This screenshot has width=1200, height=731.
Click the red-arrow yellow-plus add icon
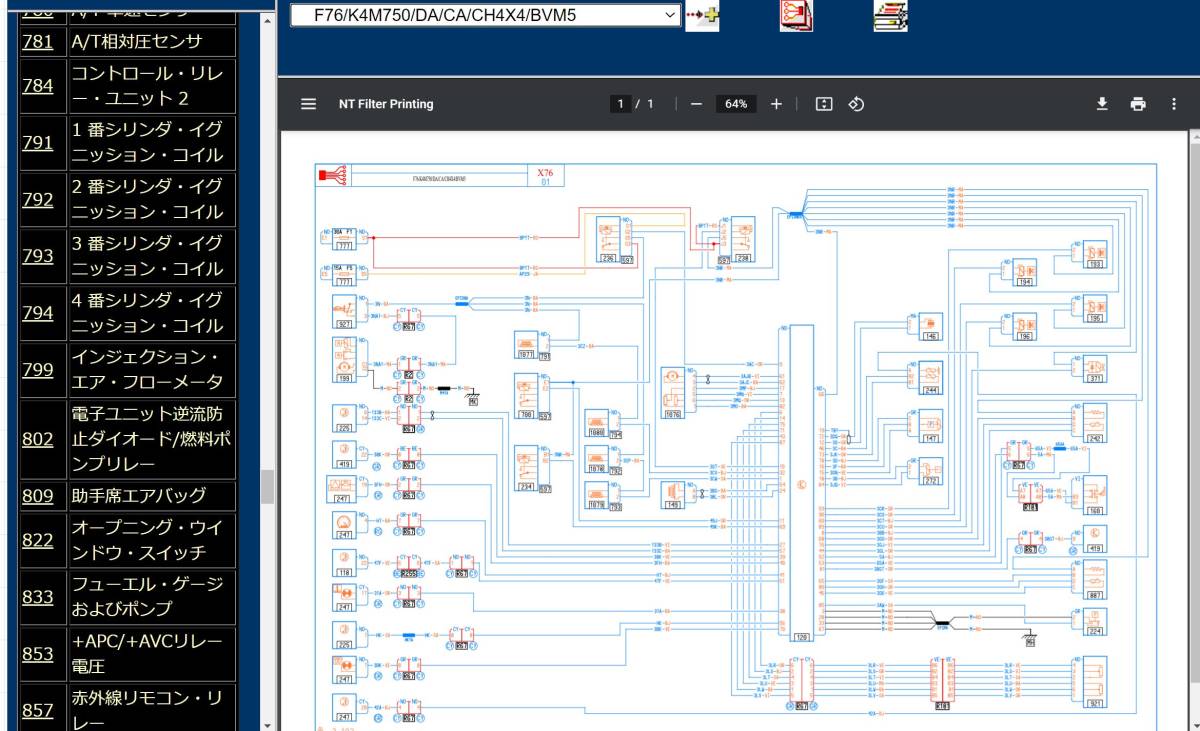[702, 16]
